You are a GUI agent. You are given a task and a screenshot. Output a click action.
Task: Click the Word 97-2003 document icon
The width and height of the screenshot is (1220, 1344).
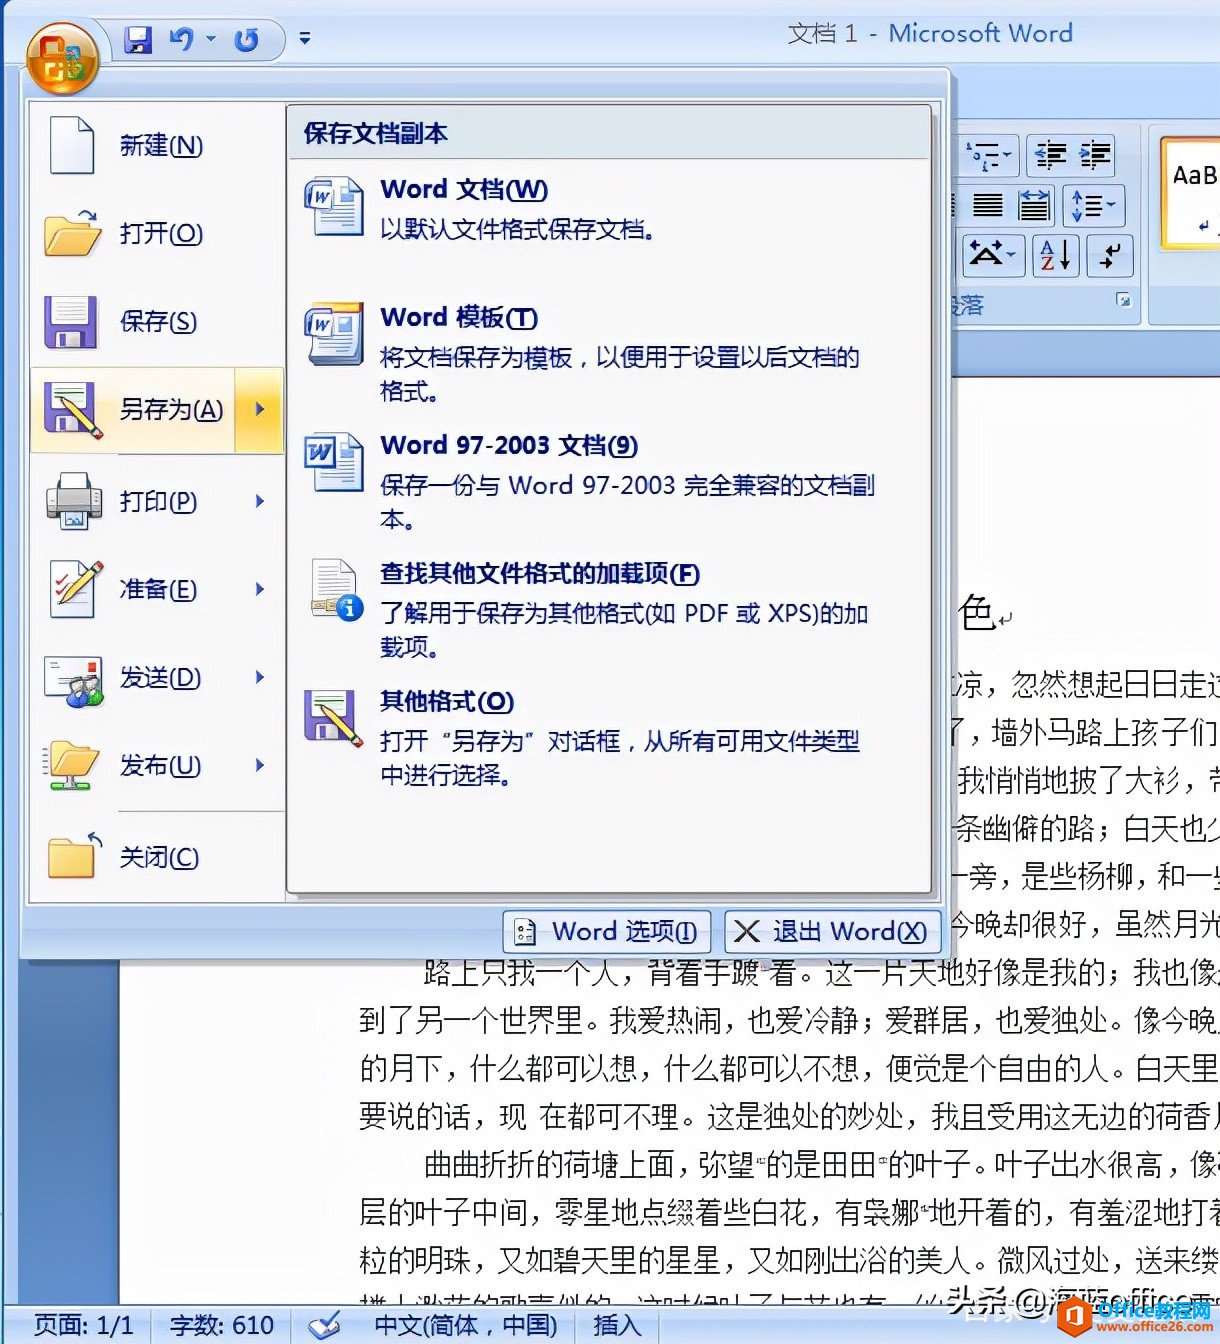[x=334, y=461]
